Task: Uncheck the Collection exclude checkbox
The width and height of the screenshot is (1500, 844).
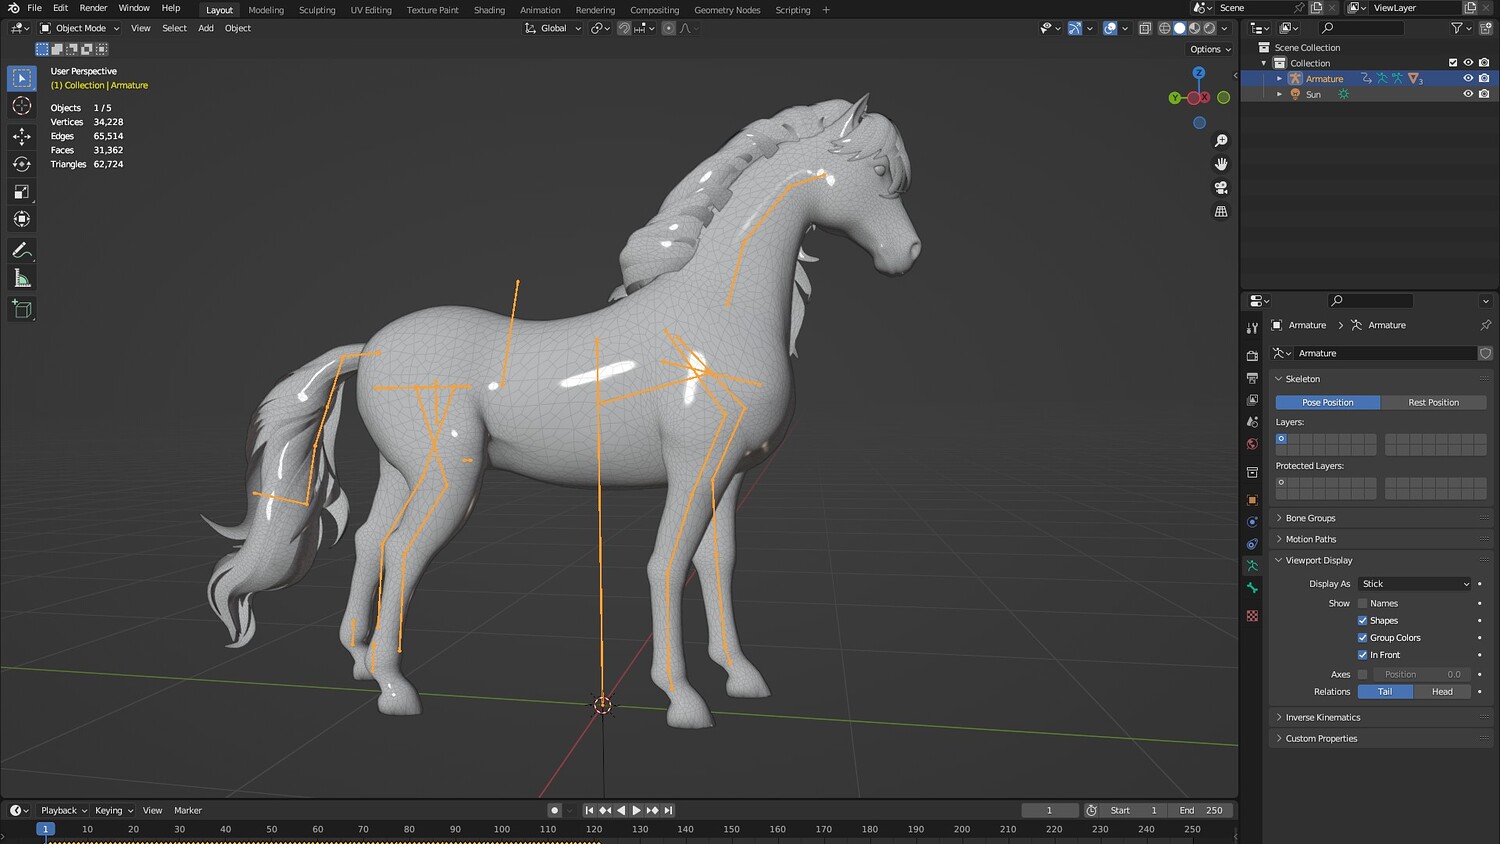Action: 1453,63
